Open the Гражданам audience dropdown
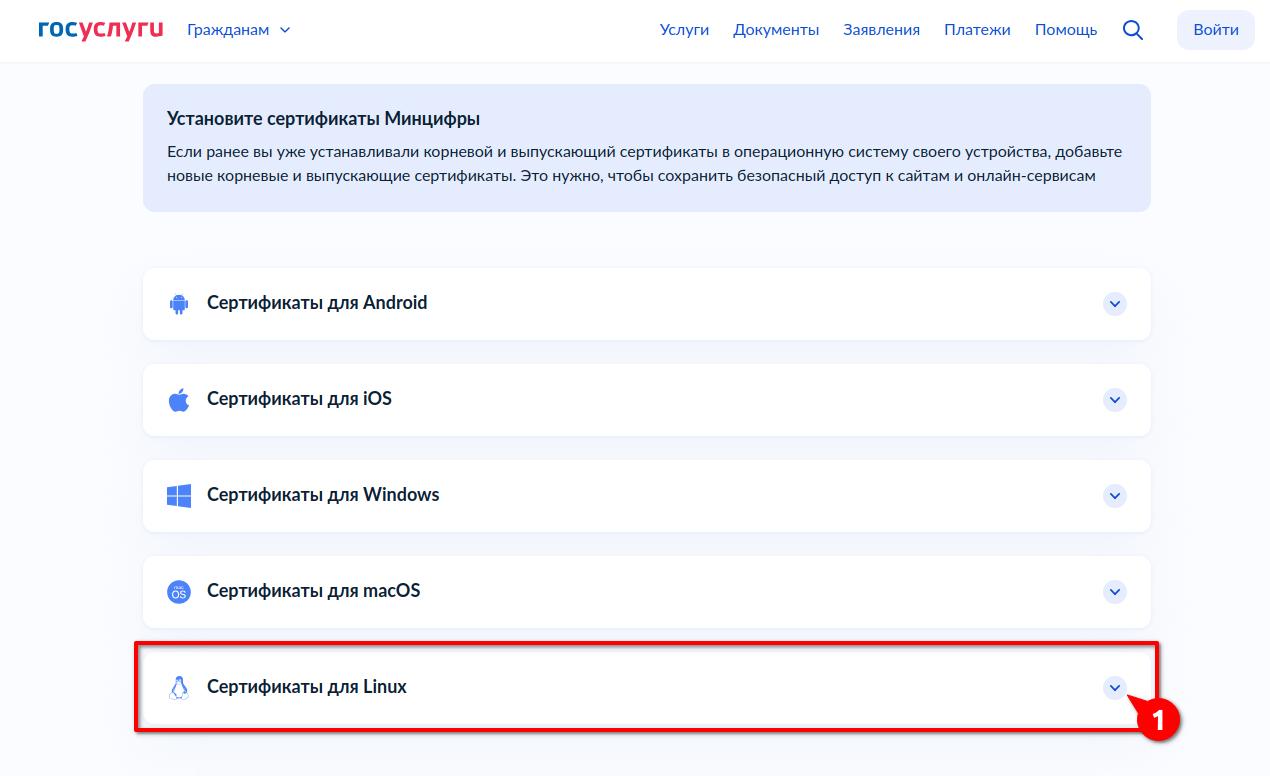 coord(239,30)
